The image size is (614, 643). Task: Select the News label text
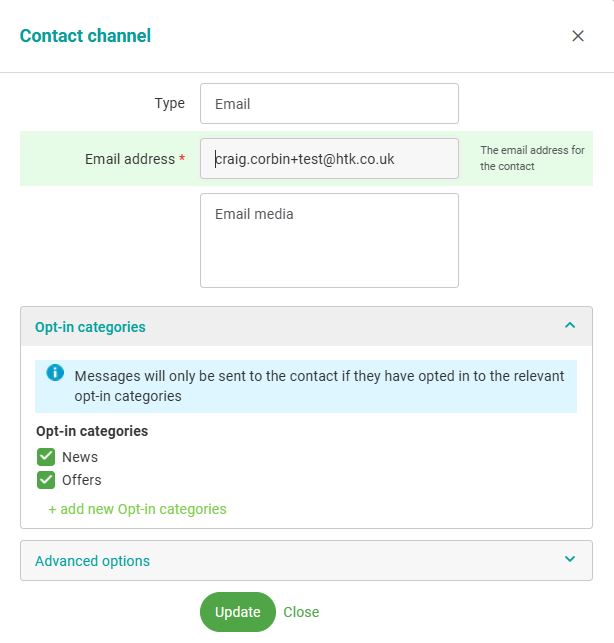80,457
